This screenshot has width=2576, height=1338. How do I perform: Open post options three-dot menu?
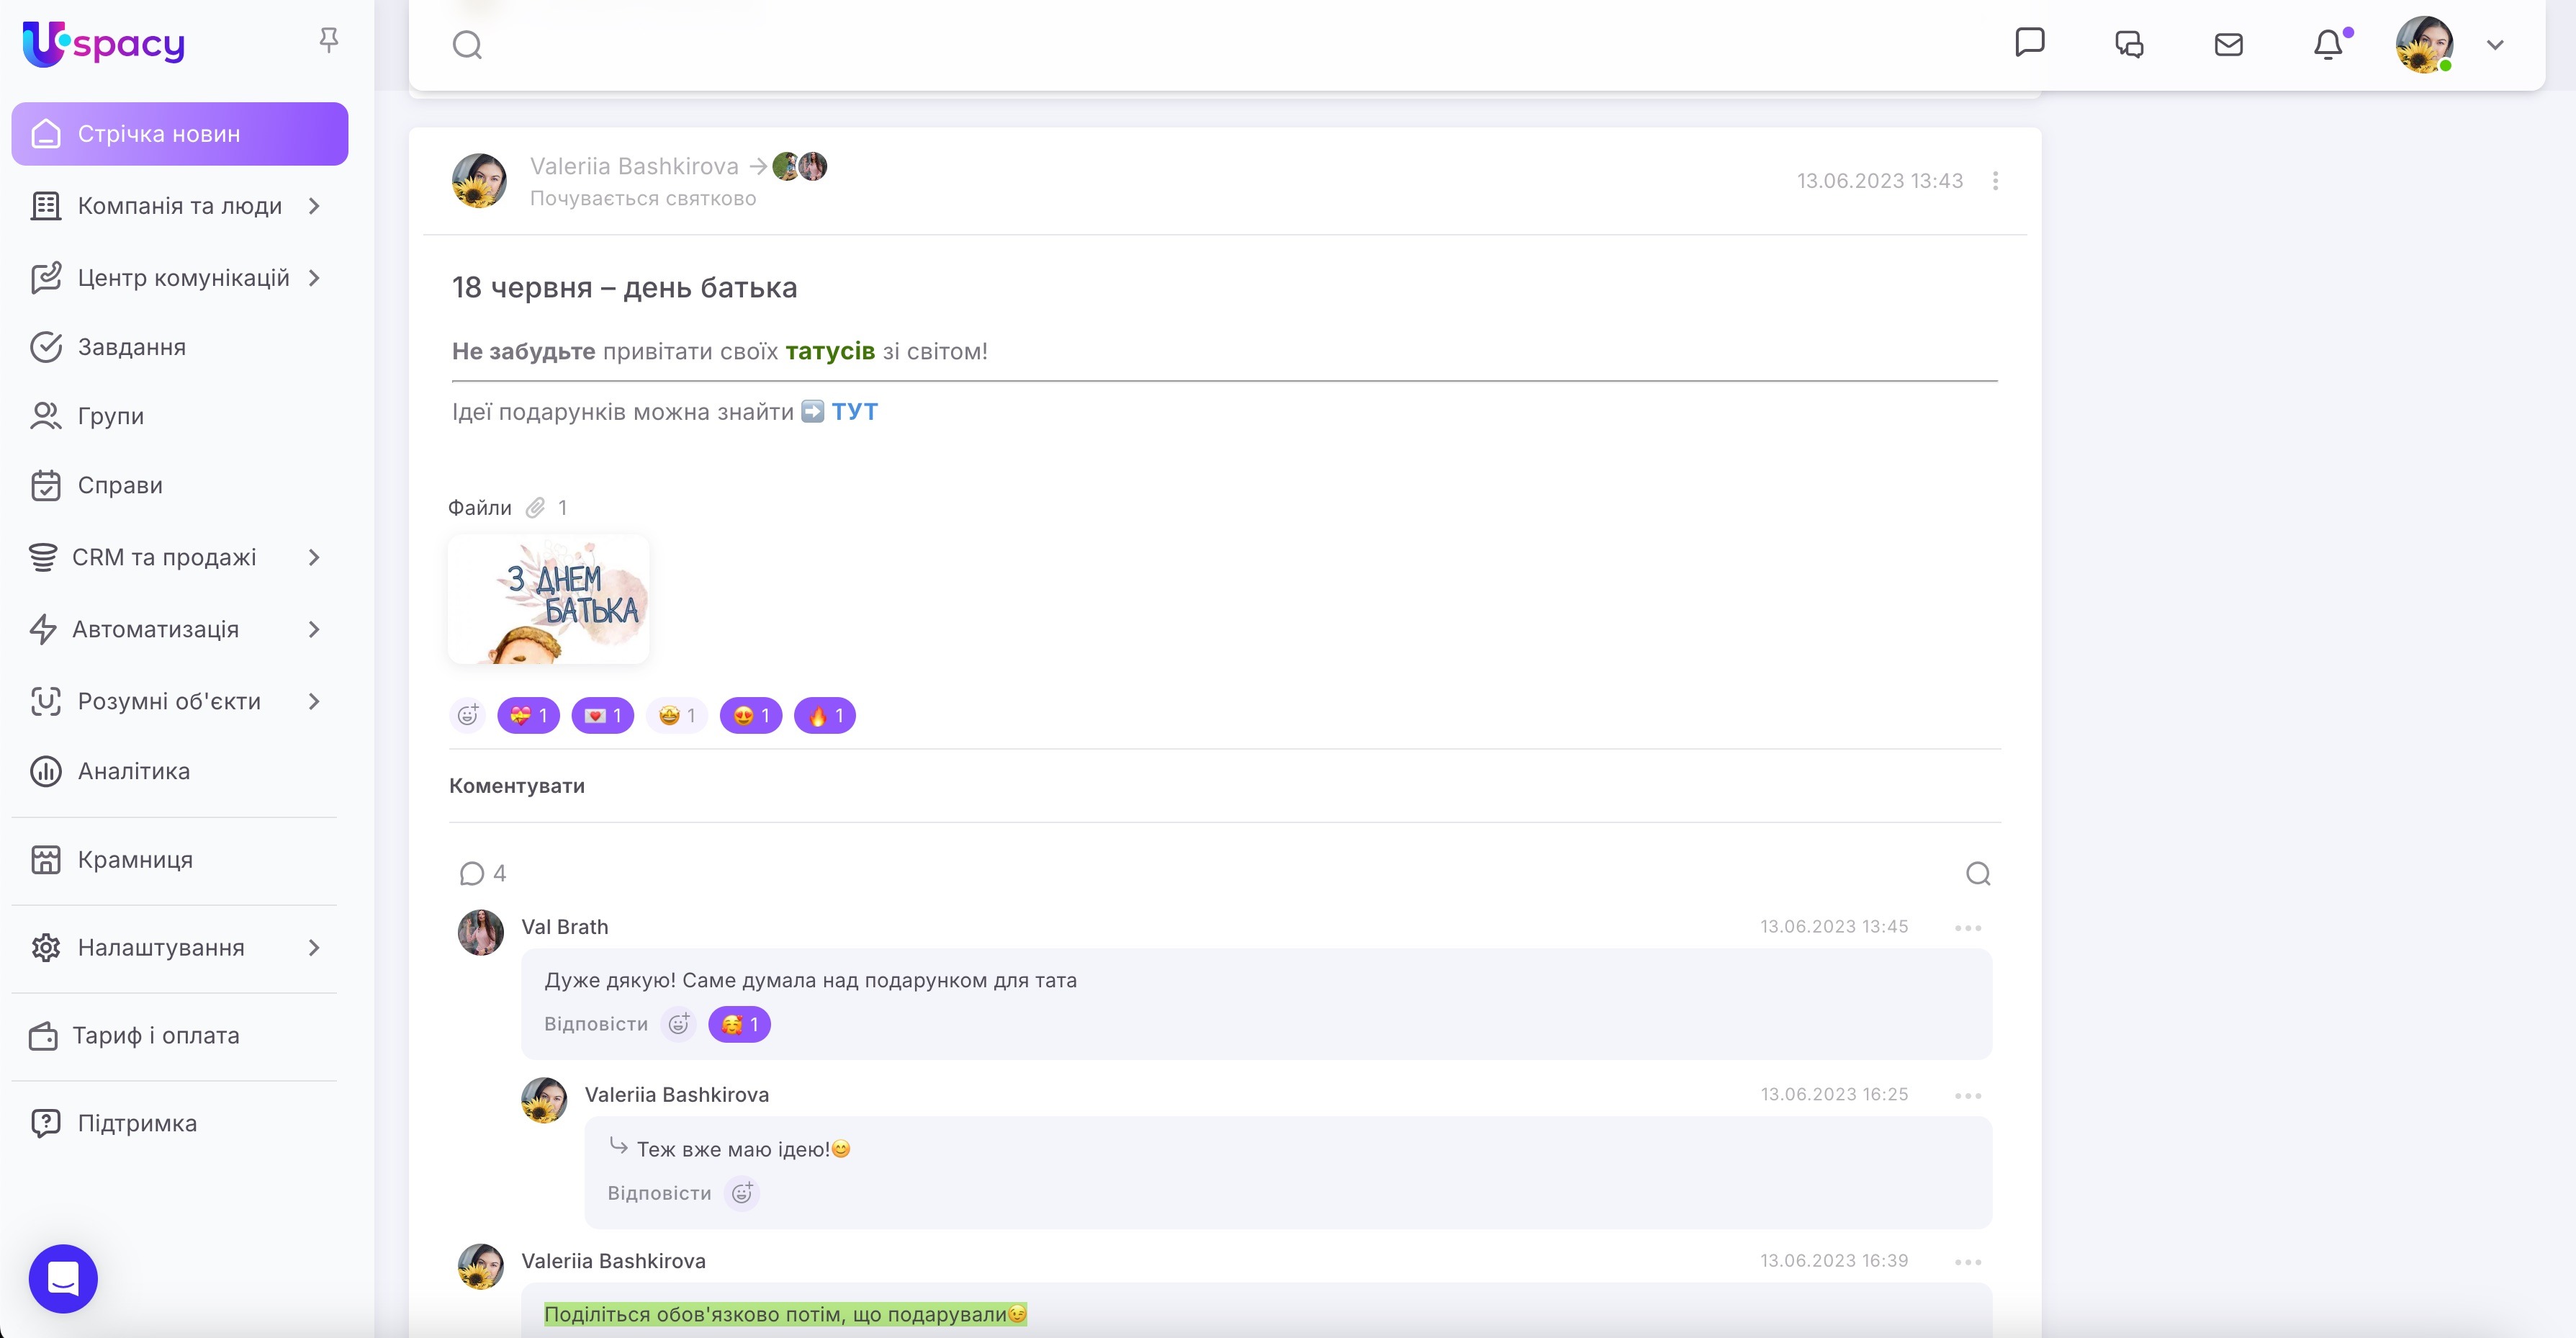point(1995,181)
